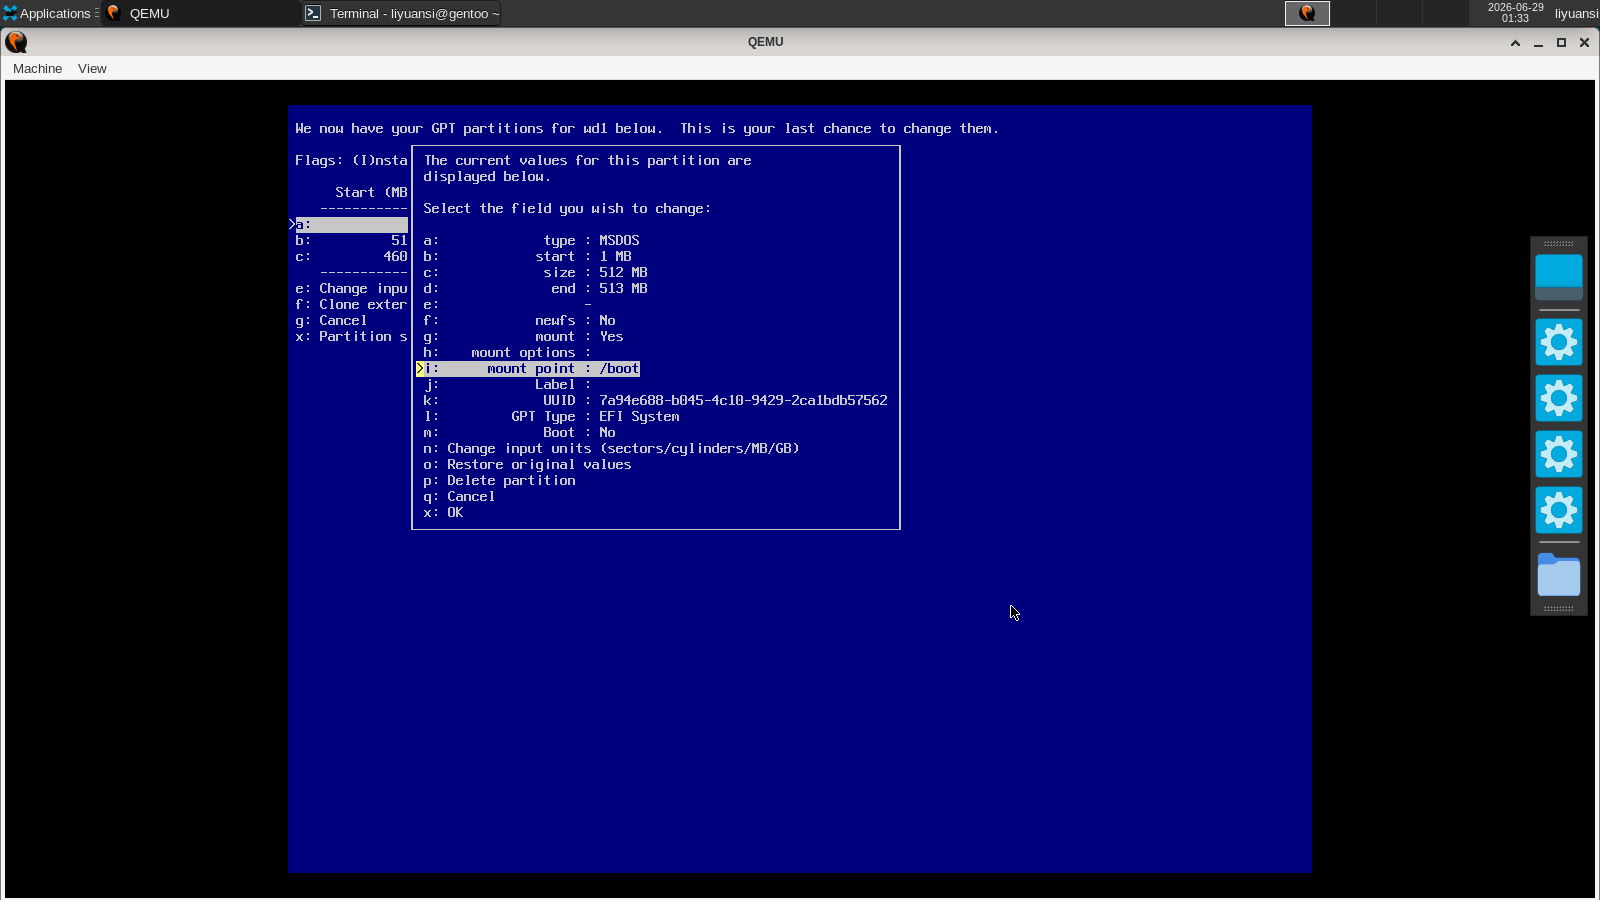Select the 'mount point : /boot' row
The width and height of the screenshot is (1600, 900).
pyautogui.click(x=528, y=369)
